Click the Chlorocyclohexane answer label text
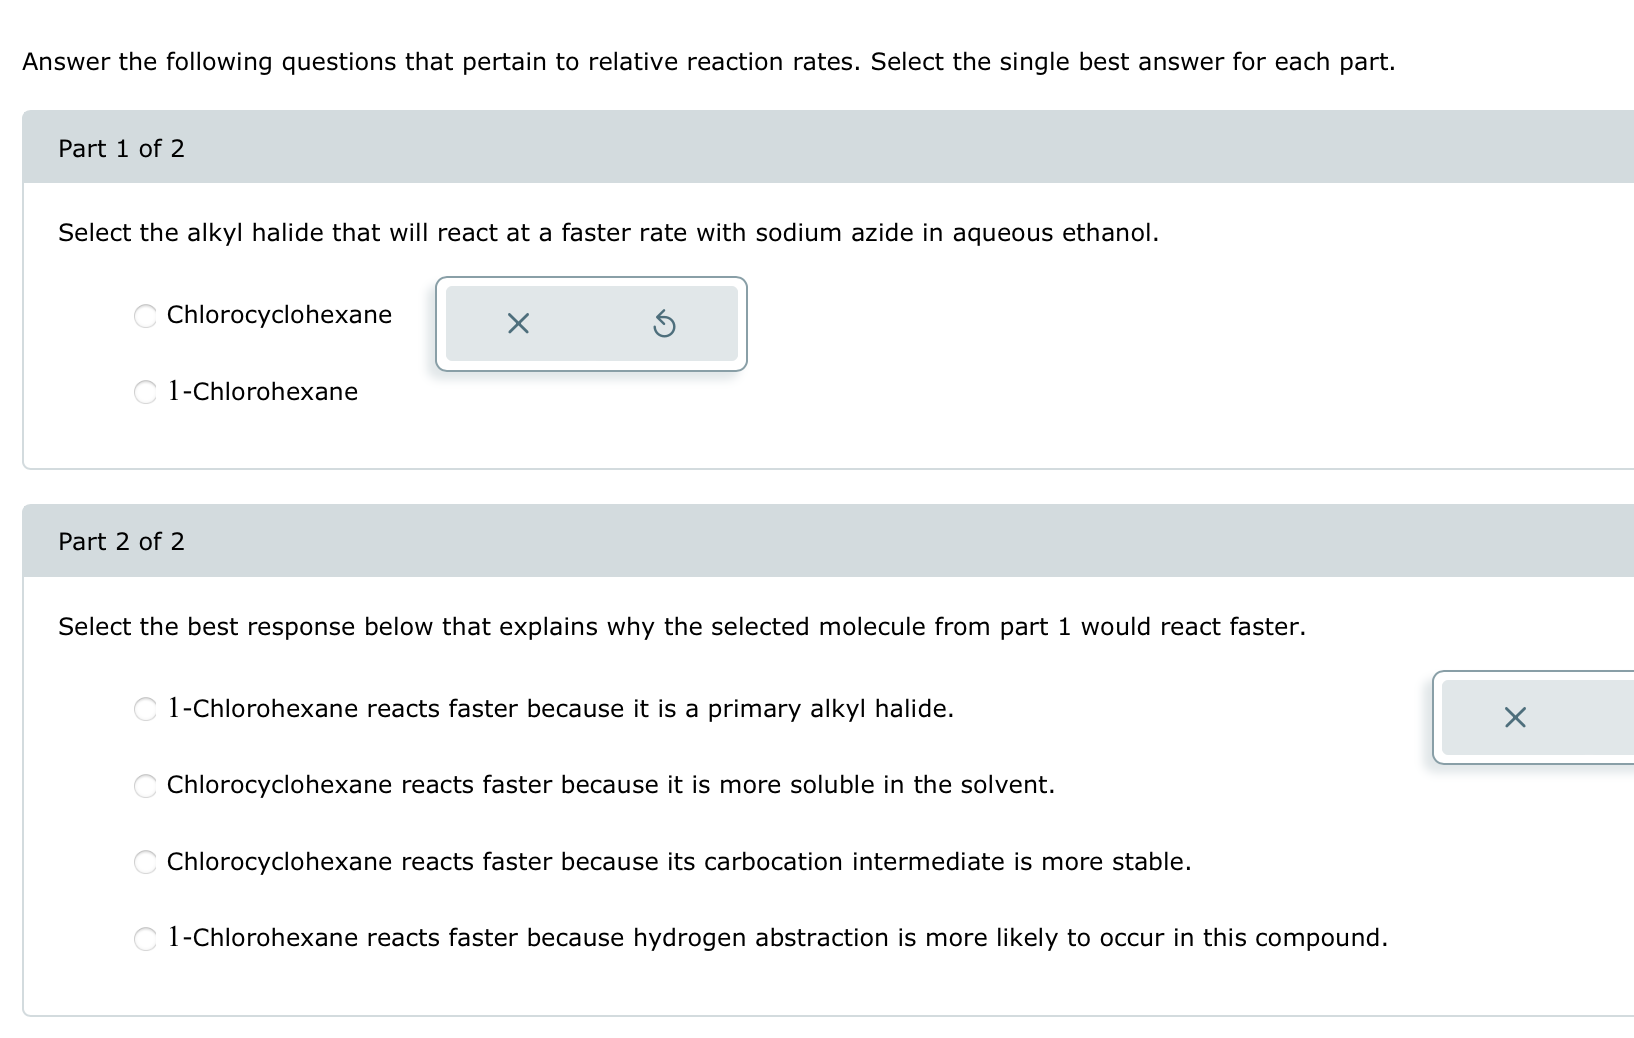 tap(280, 316)
